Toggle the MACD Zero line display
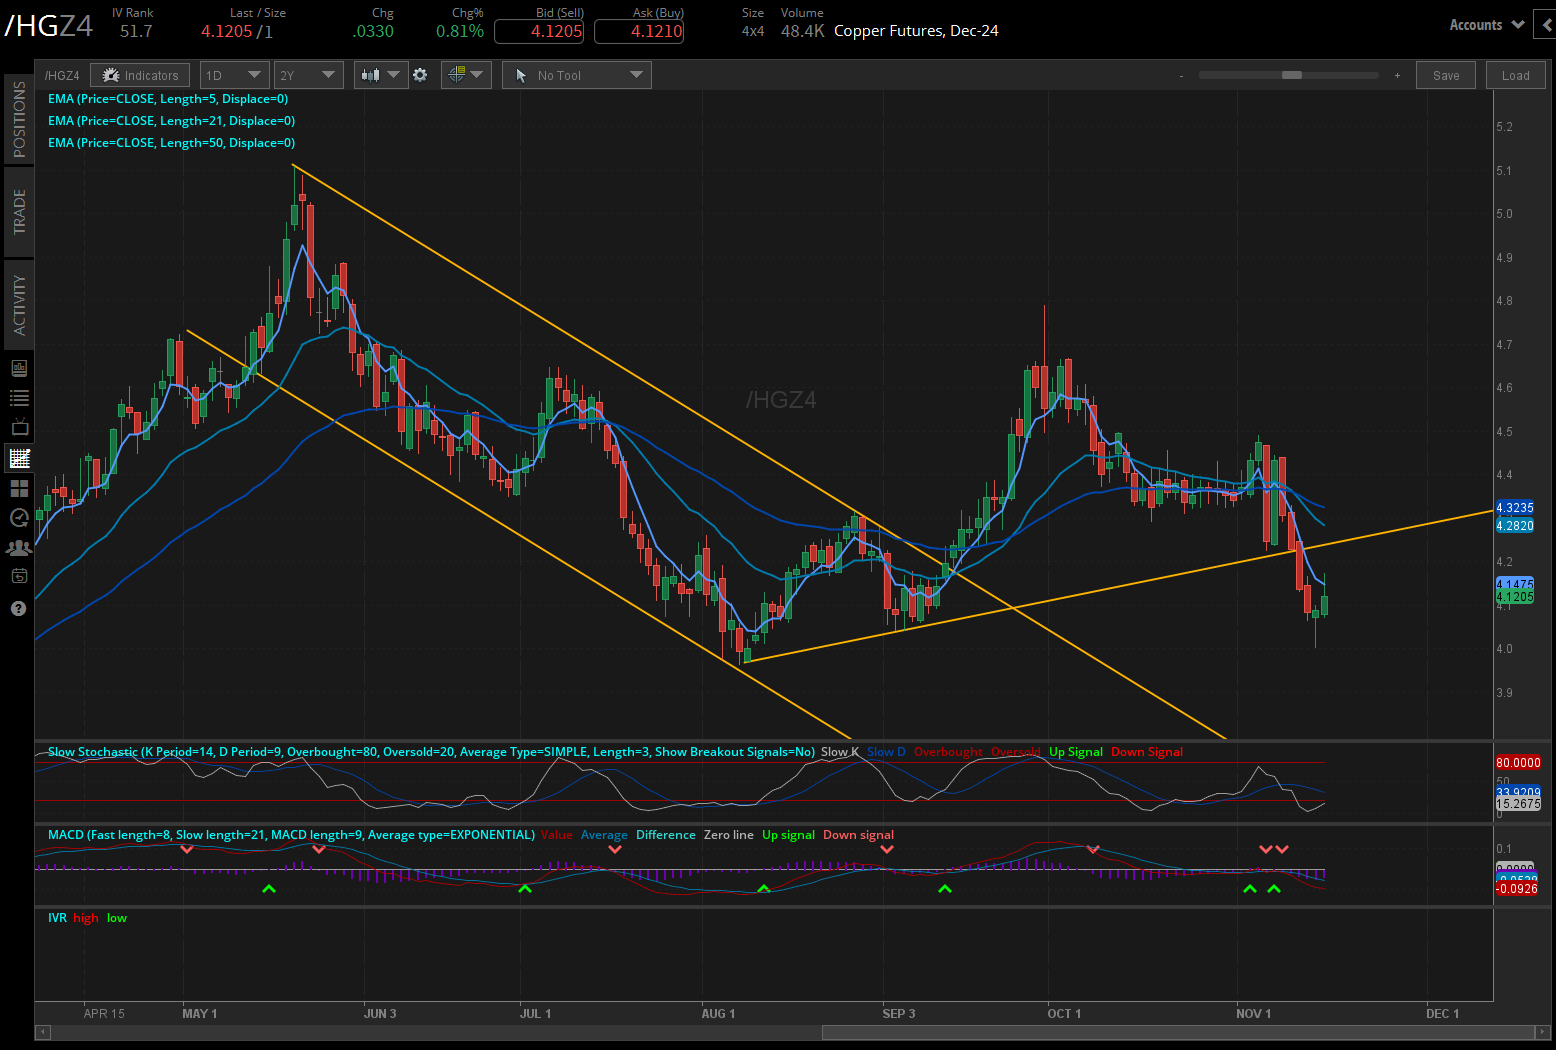The image size is (1556, 1050). coord(728,834)
